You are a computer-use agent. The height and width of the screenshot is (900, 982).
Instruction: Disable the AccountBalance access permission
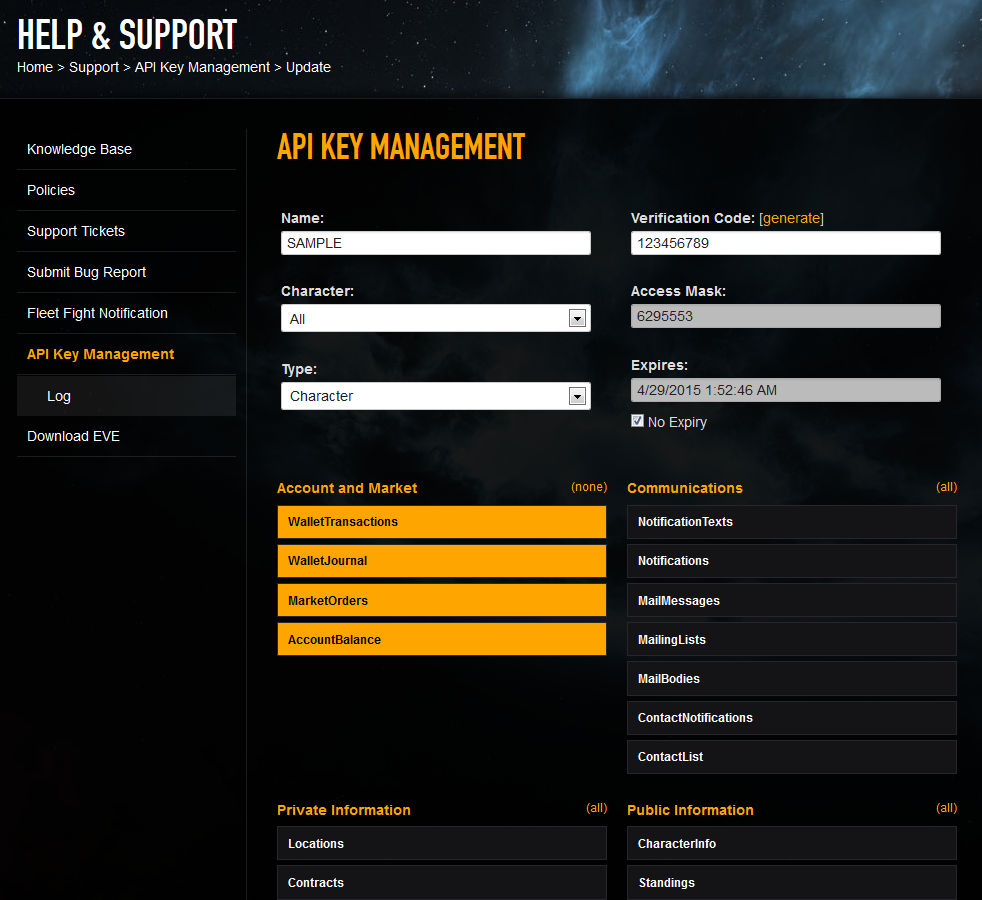[x=441, y=640]
